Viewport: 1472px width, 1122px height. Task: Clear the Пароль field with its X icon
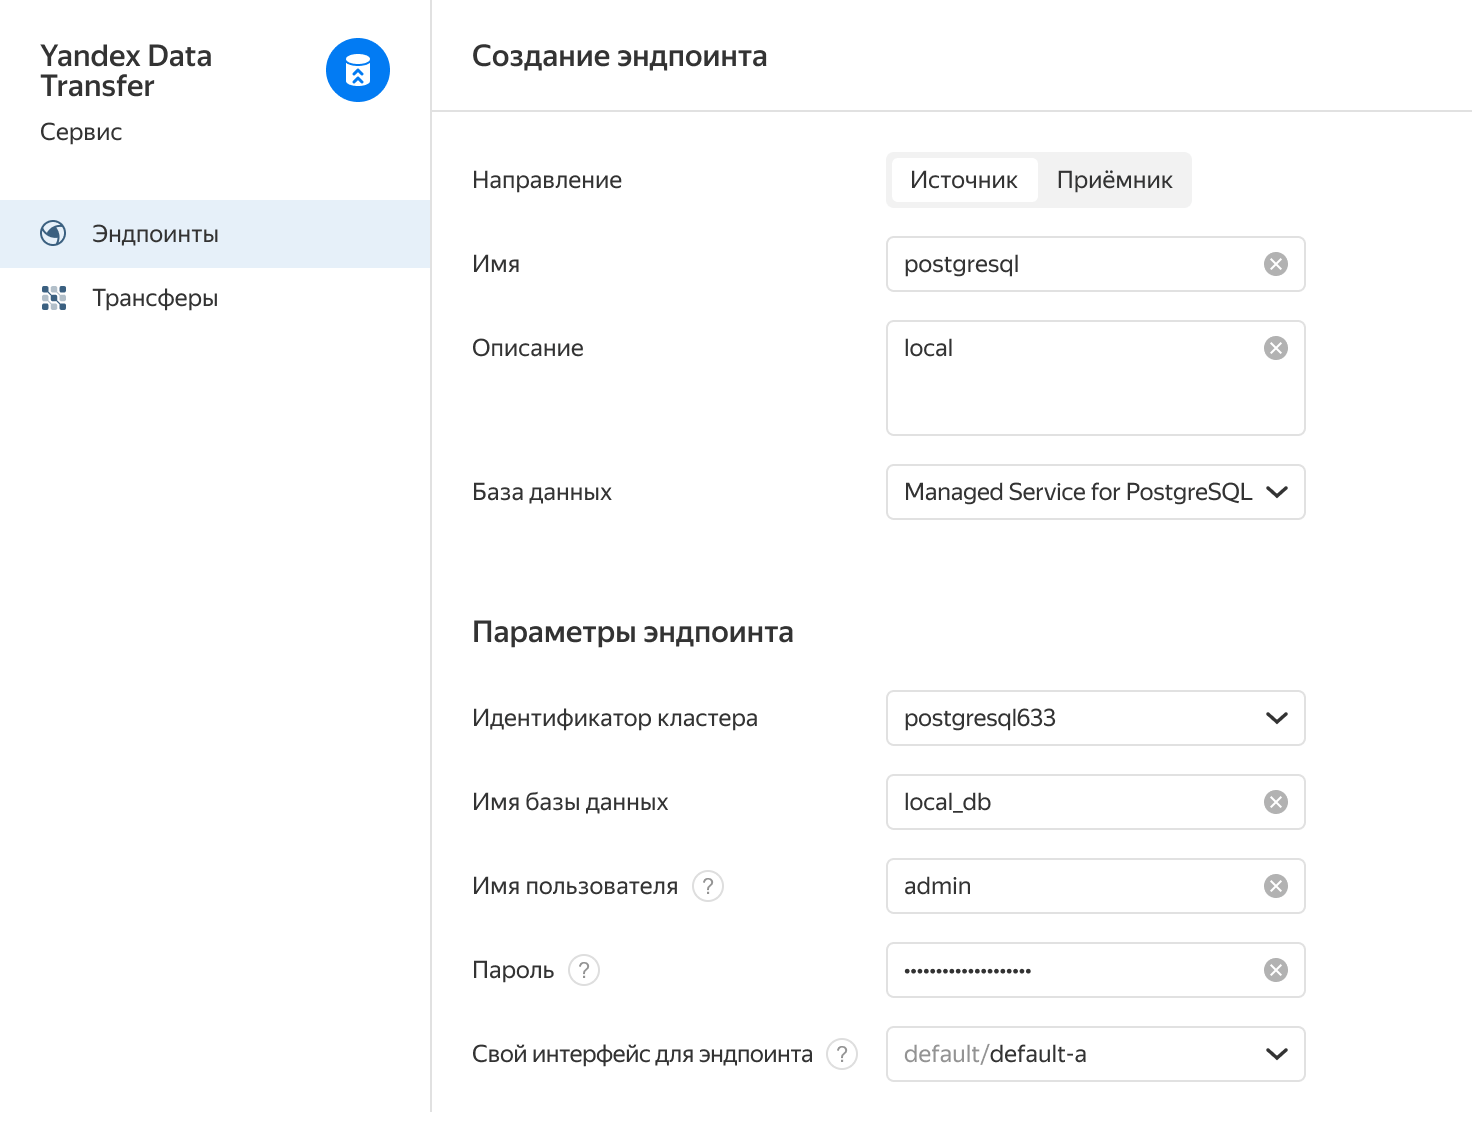point(1276,970)
